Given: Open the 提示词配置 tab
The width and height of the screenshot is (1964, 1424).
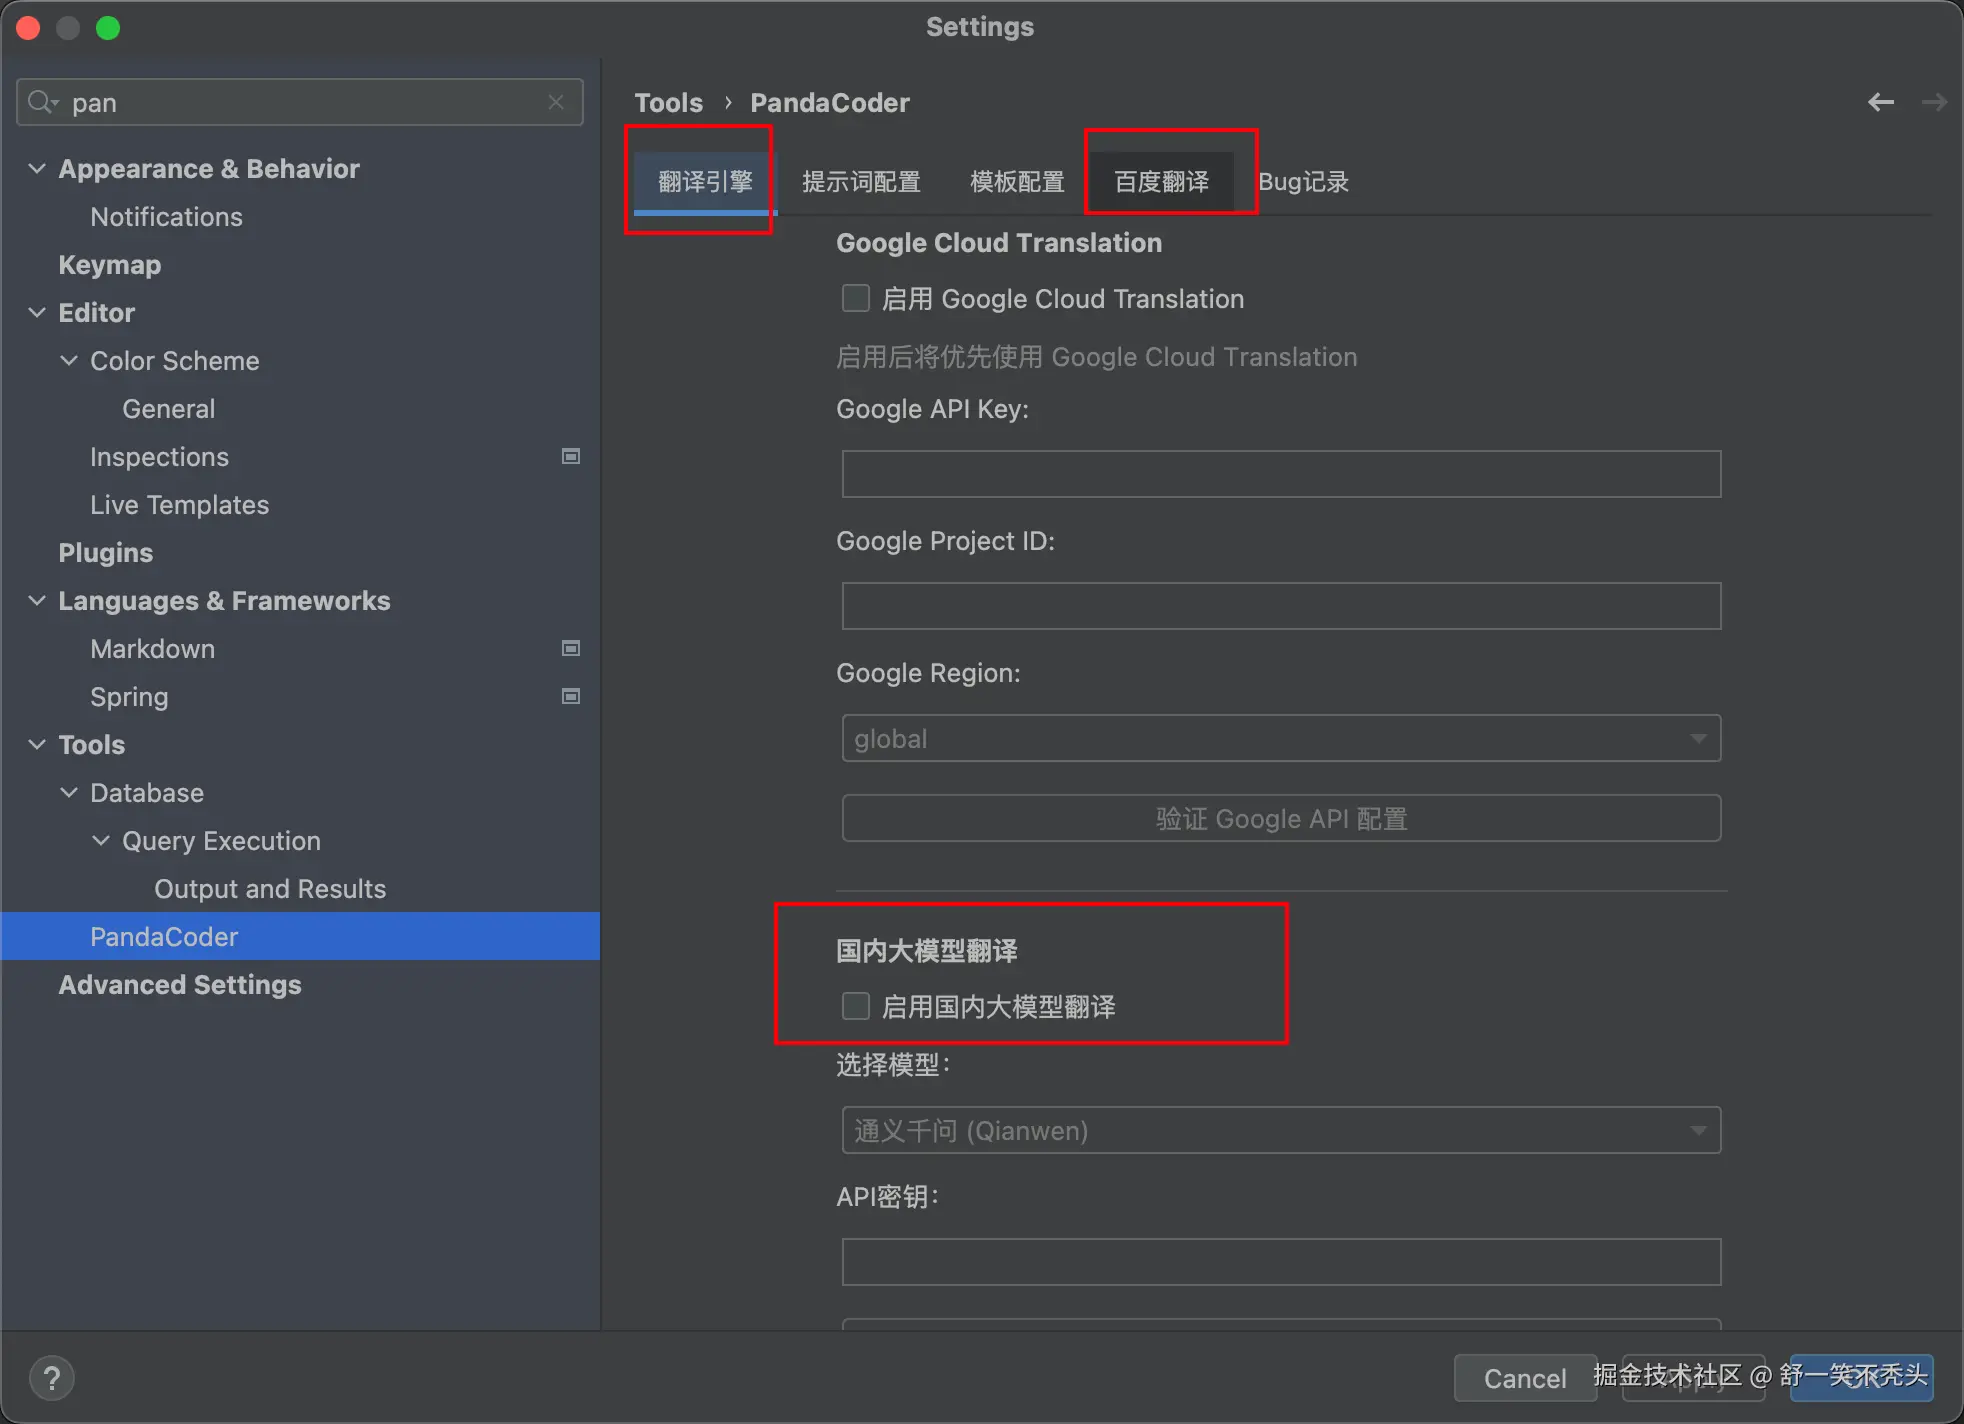Looking at the screenshot, I should (x=861, y=181).
